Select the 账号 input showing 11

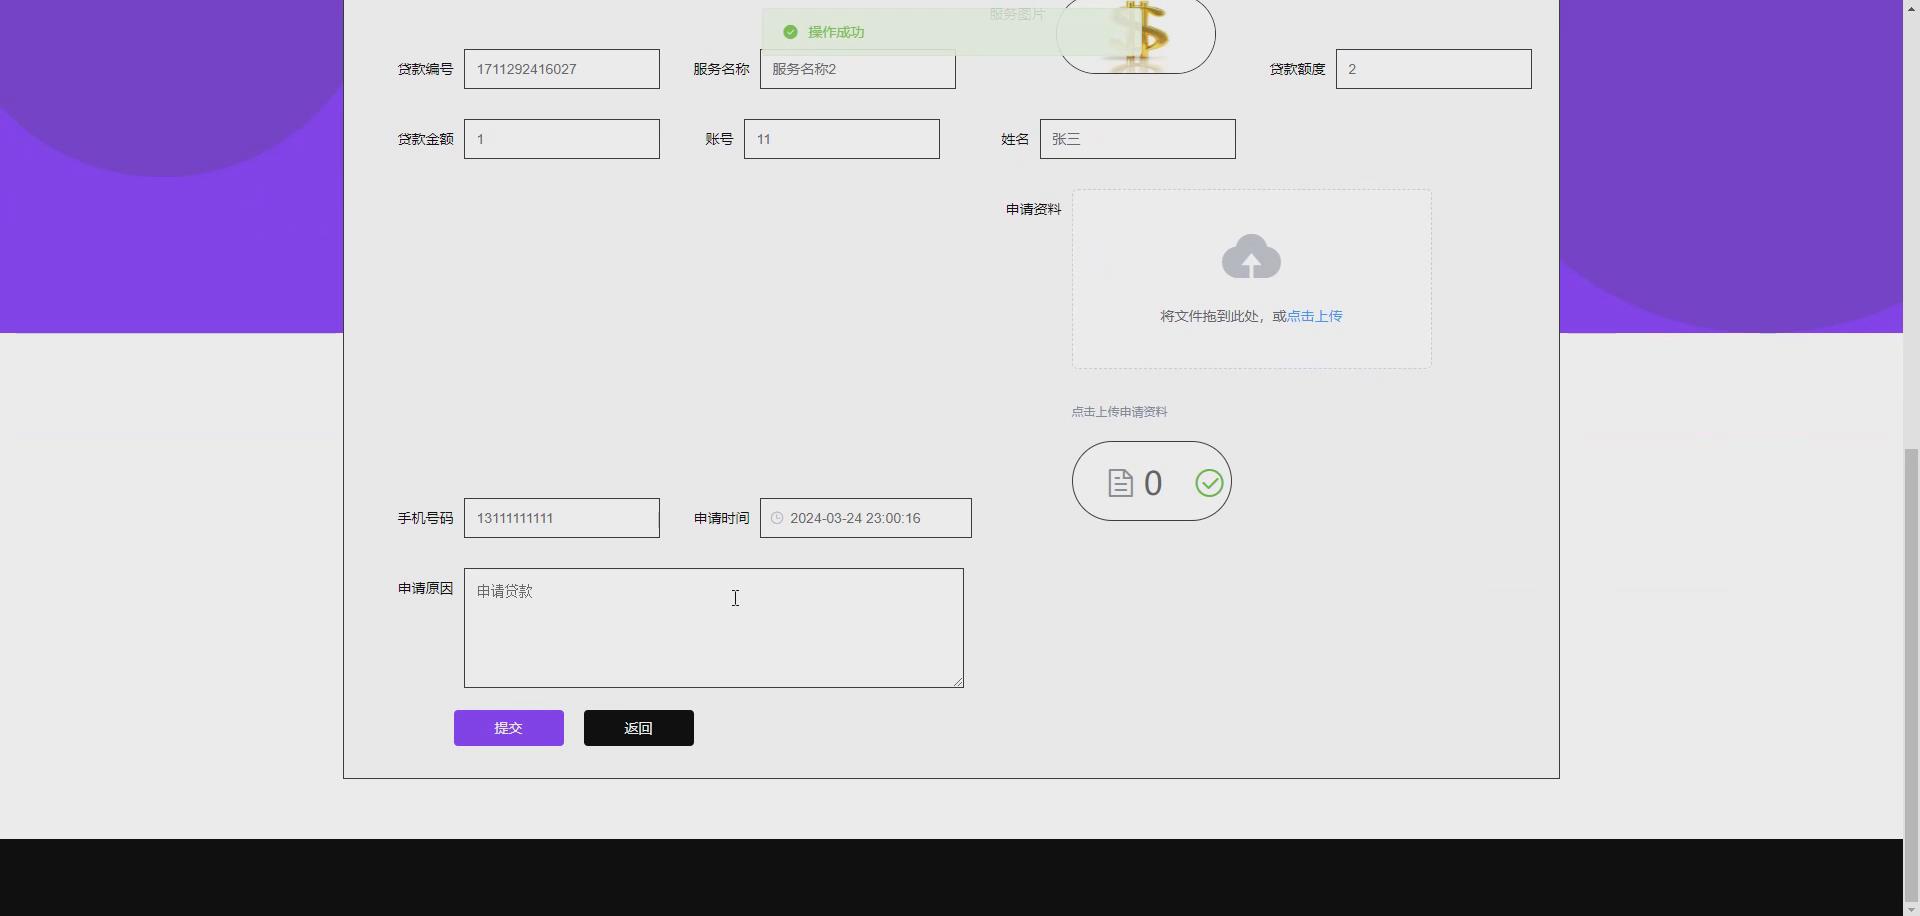pos(841,138)
